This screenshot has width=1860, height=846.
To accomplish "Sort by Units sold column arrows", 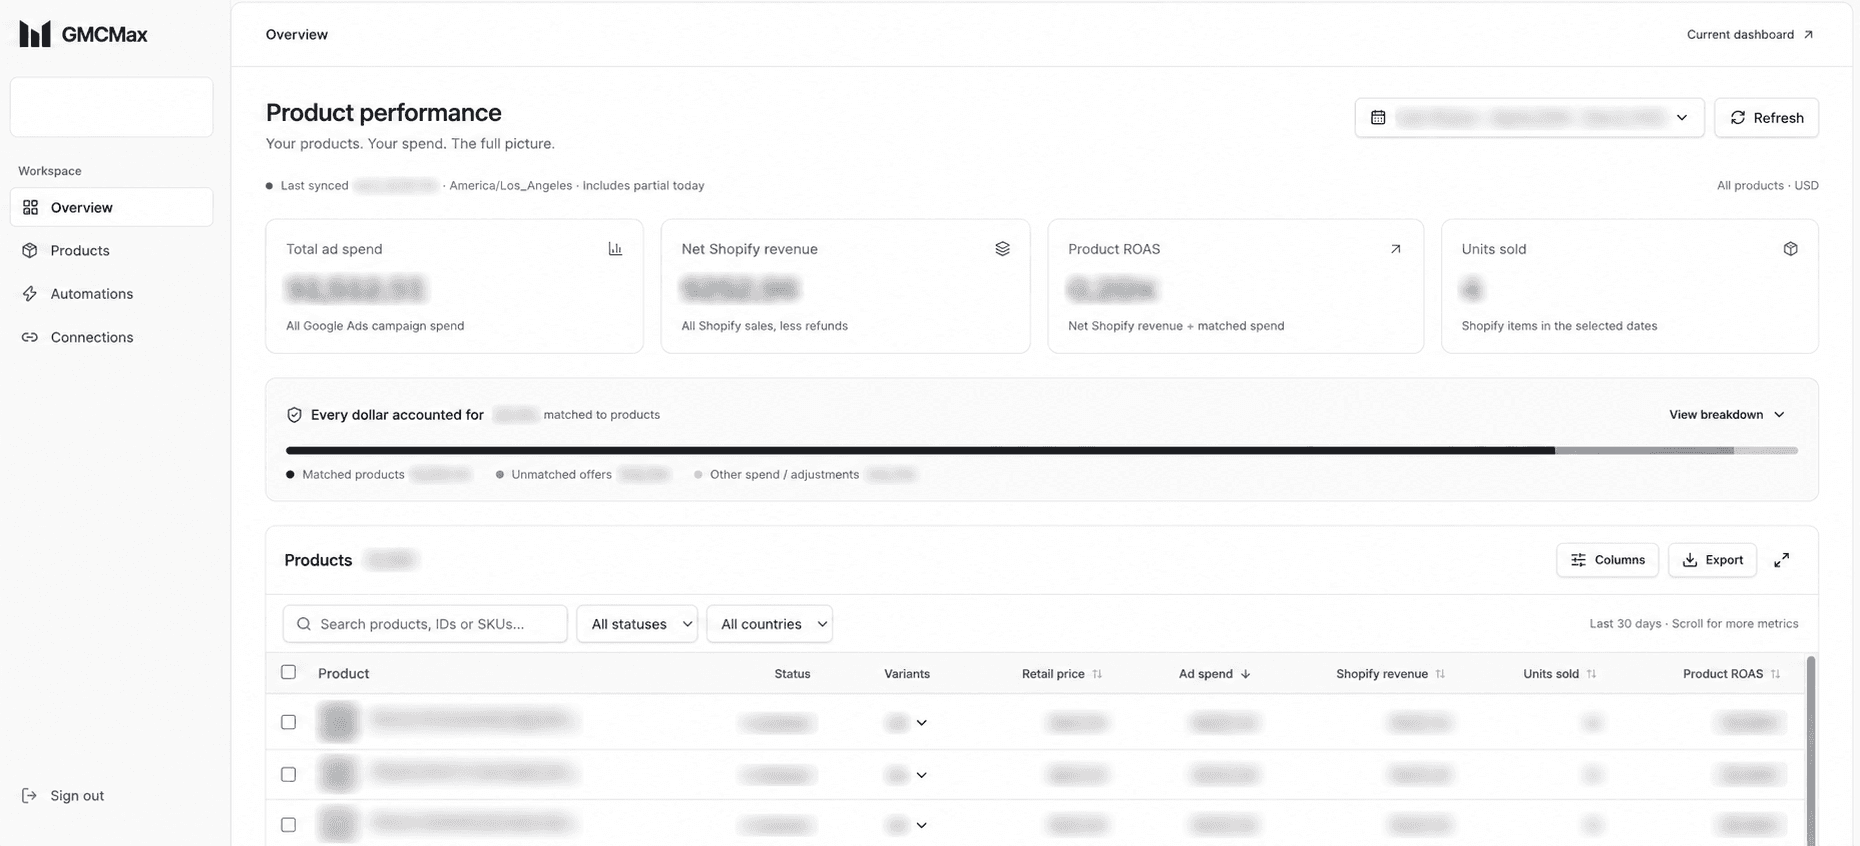I will coord(1591,673).
